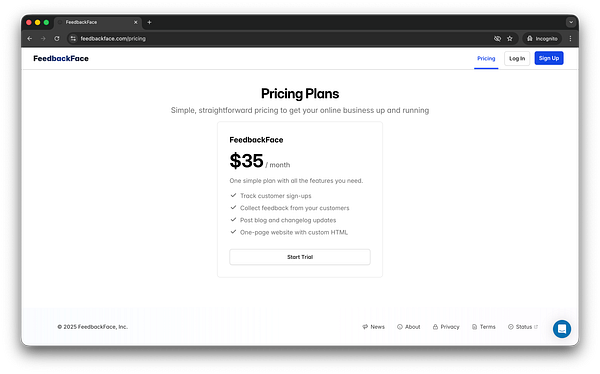Select the FeedbackFace browser tab
The image size is (600, 374).
[98, 22]
